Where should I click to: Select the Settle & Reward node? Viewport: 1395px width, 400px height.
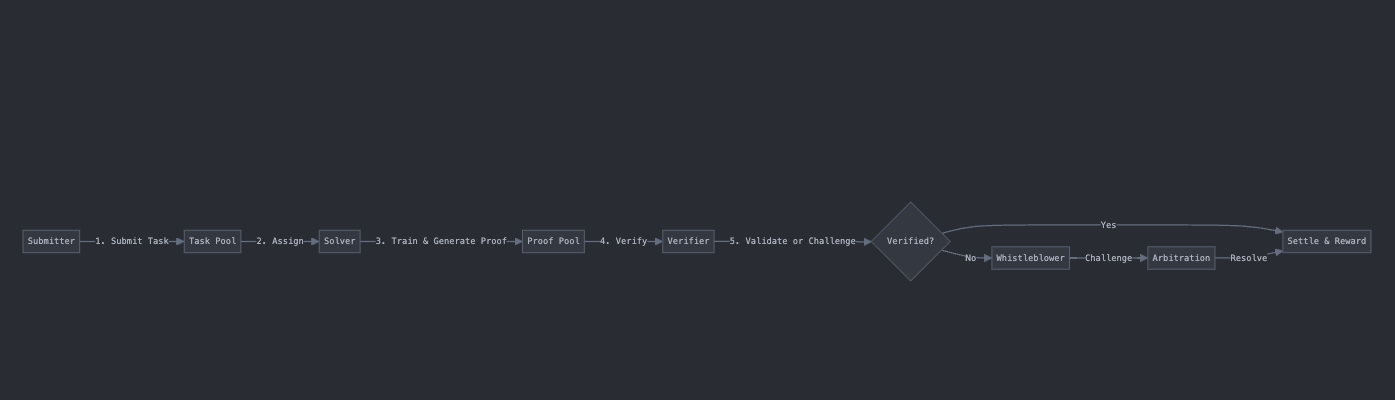pyautogui.click(x=1326, y=241)
